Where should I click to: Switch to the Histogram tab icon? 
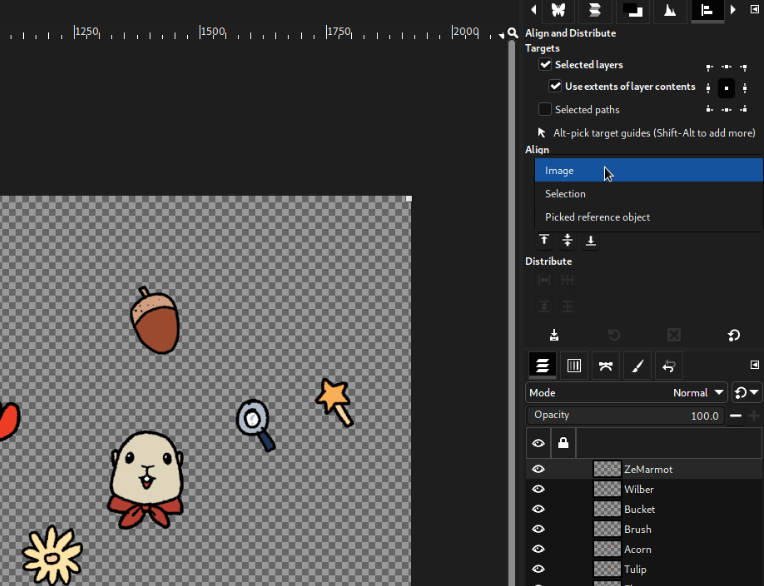click(x=670, y=10)
